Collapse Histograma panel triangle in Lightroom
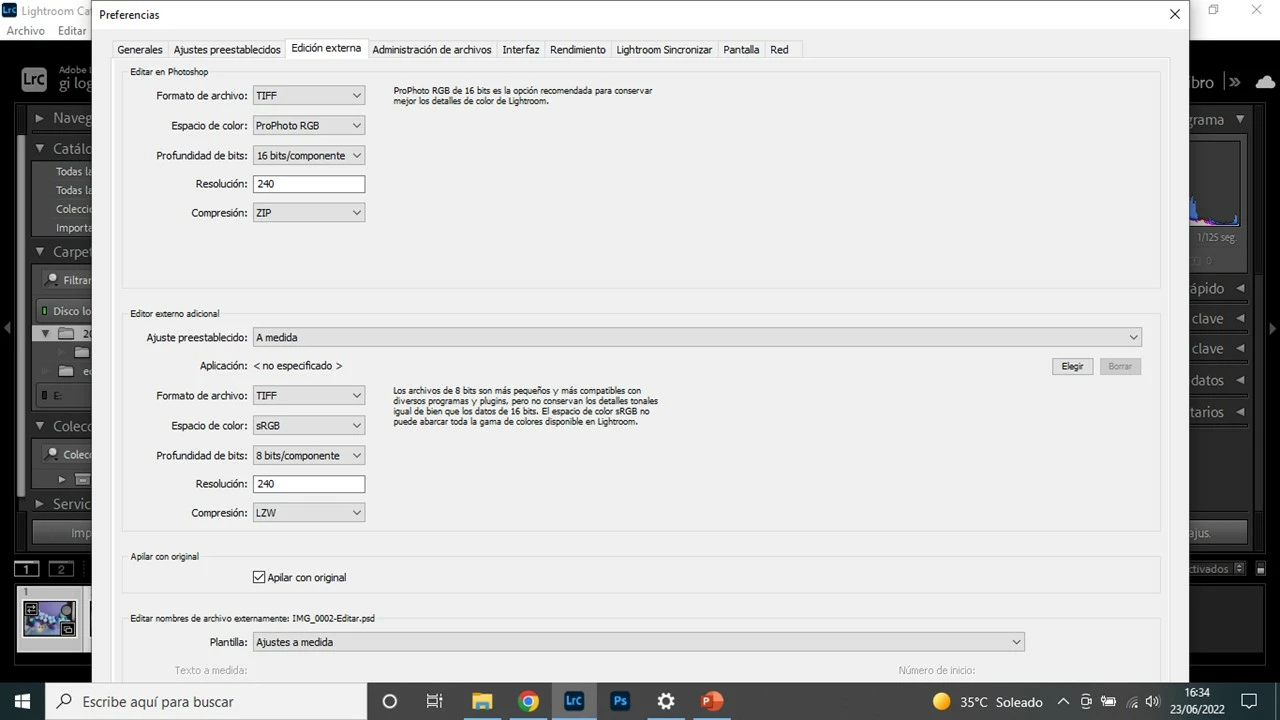 pyautogui.click(x=1240, y=119)
